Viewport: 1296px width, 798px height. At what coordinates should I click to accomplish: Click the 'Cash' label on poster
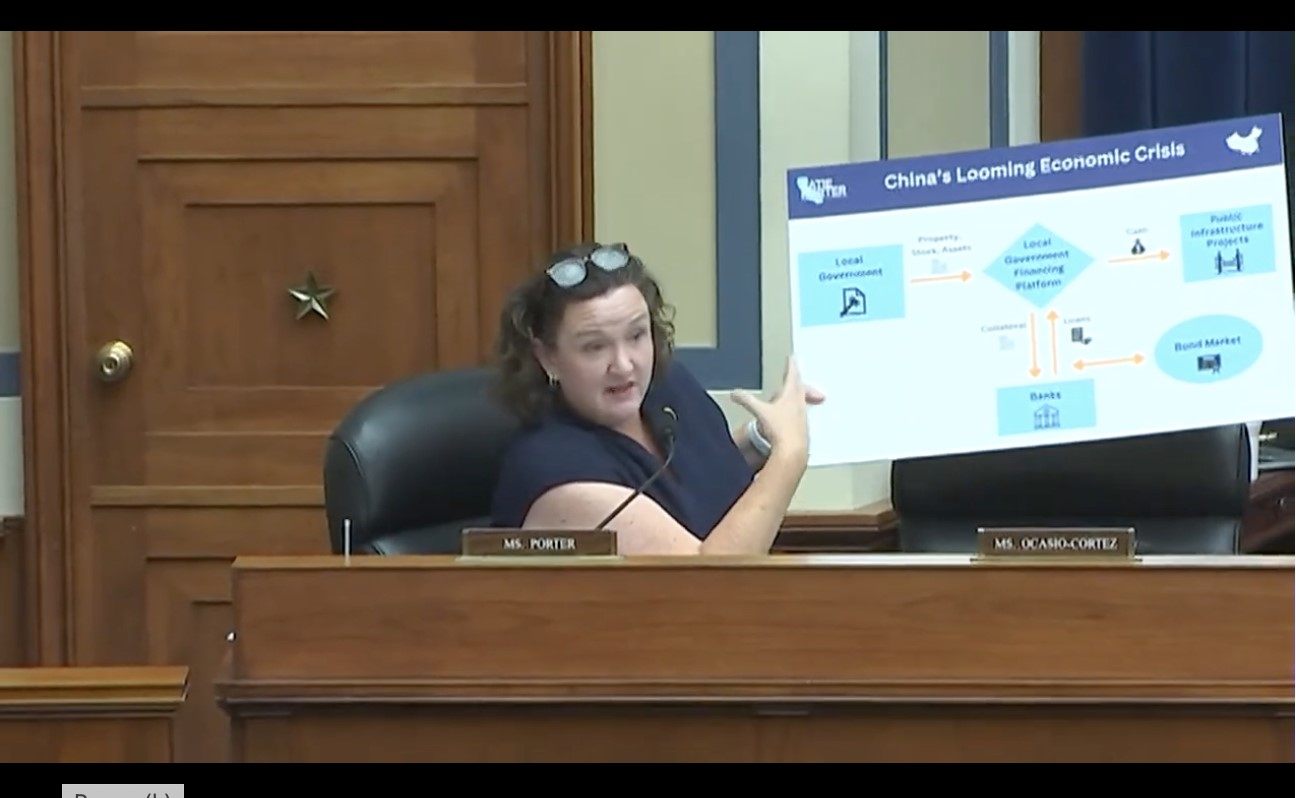[1137, 231]
